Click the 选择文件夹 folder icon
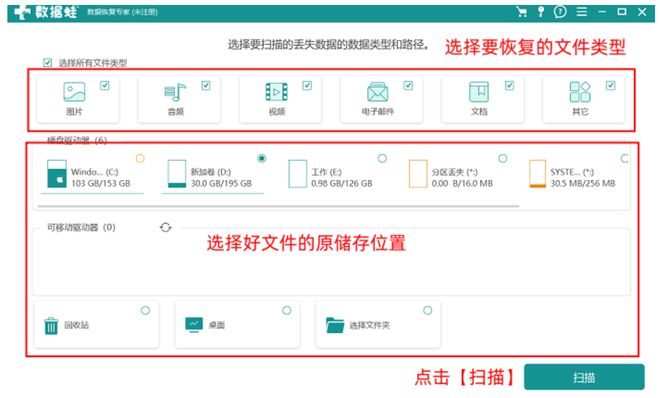 tap(335, 325)
